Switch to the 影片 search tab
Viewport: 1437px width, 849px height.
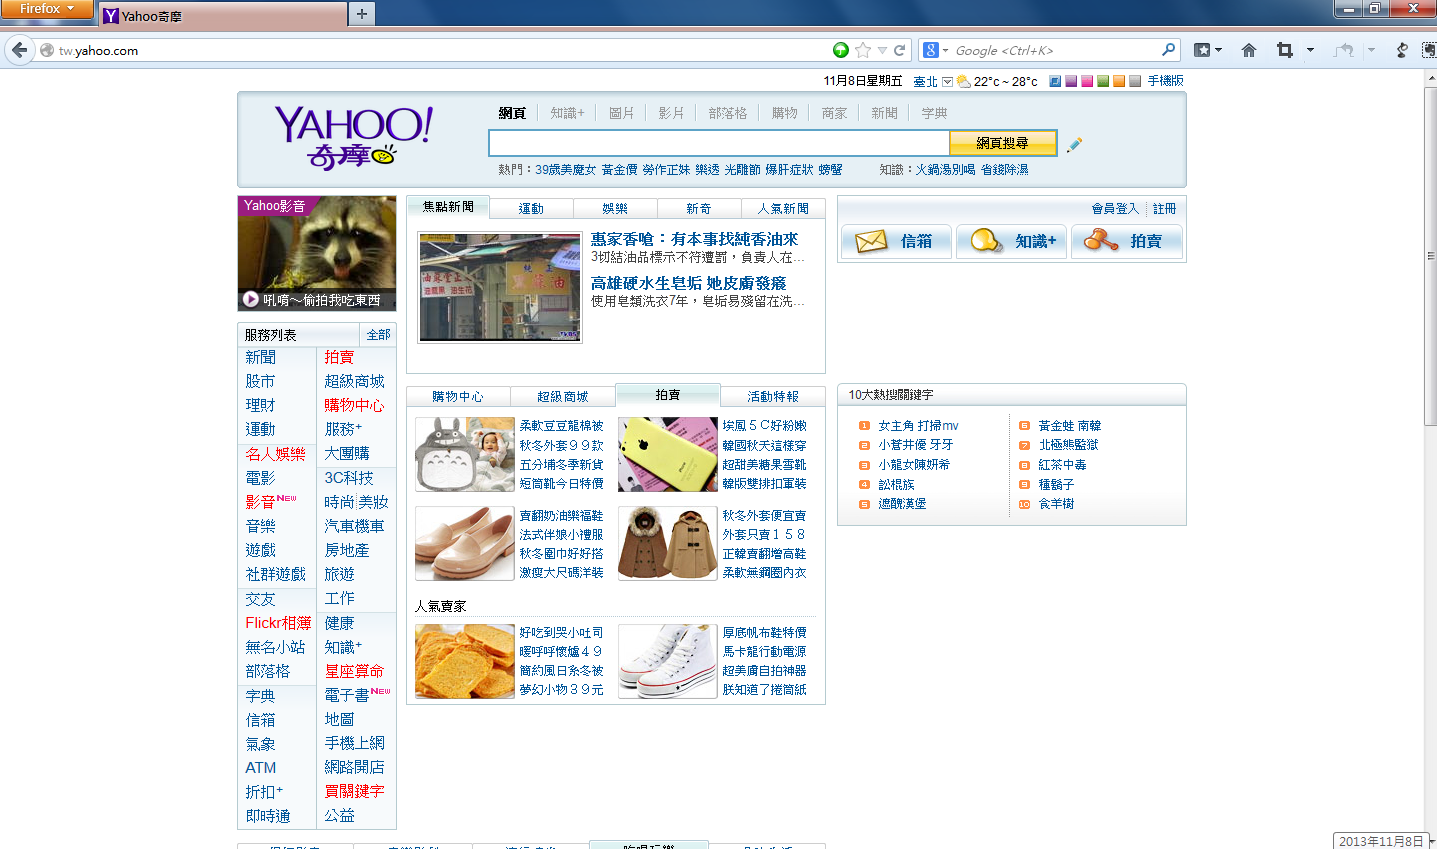pyautogui.click(x=671, y=113)
